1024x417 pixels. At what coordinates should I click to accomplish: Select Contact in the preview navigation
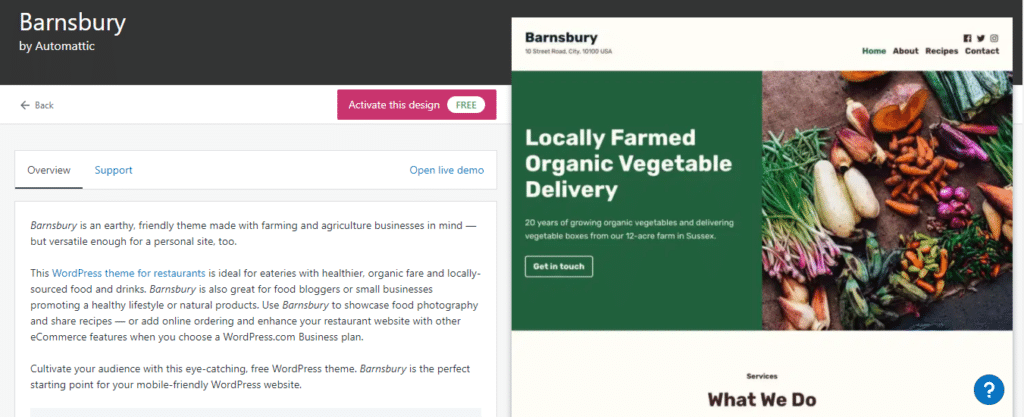[x=982, y=51]
